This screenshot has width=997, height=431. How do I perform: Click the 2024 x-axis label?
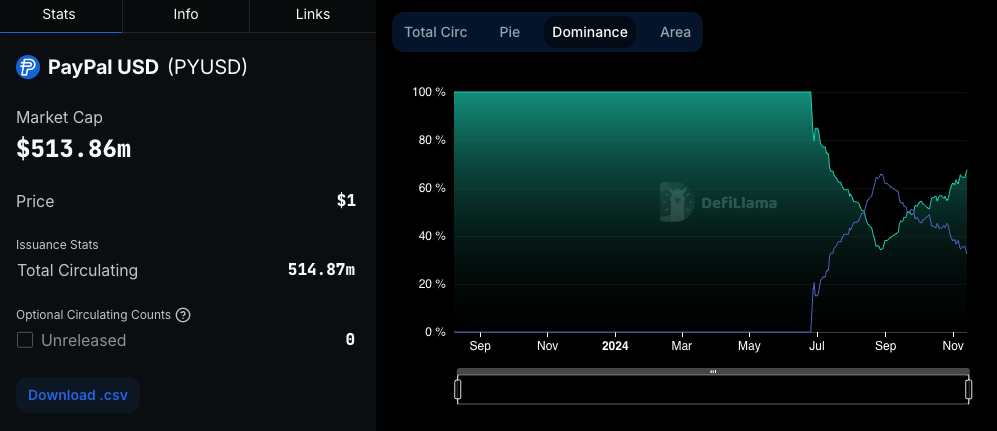pyautogui.click(x=615, y=346)
